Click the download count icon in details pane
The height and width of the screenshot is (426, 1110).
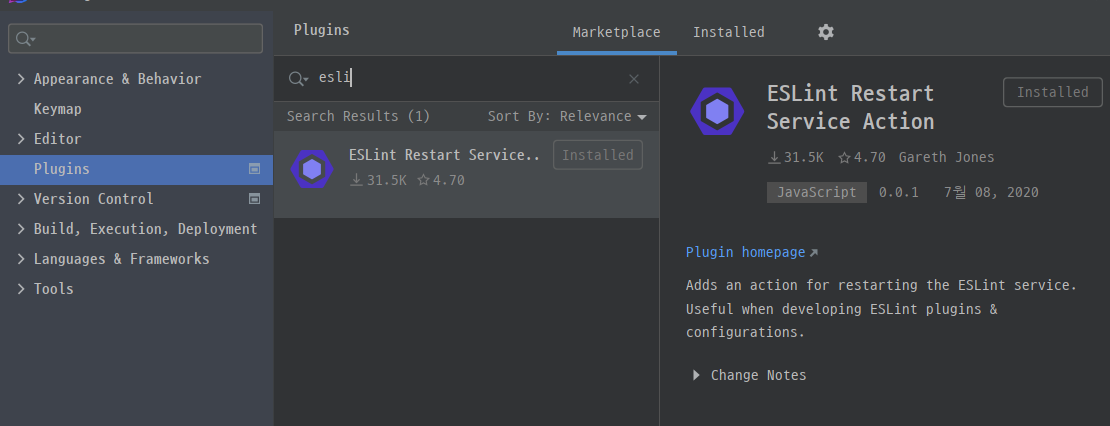tap(774, 158)
